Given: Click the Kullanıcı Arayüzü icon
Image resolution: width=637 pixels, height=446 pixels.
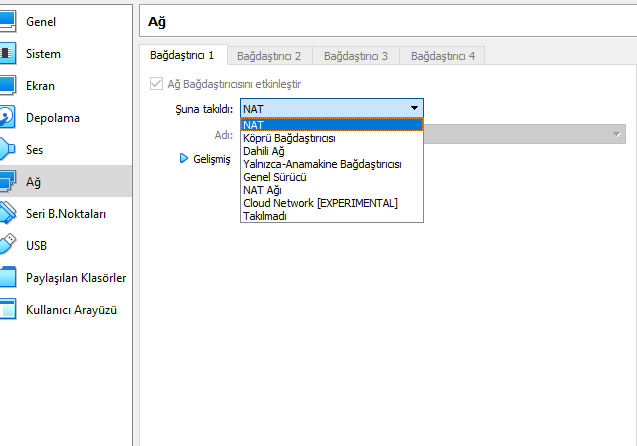Looking at the screenshot, I should click(x=5, y=309).
